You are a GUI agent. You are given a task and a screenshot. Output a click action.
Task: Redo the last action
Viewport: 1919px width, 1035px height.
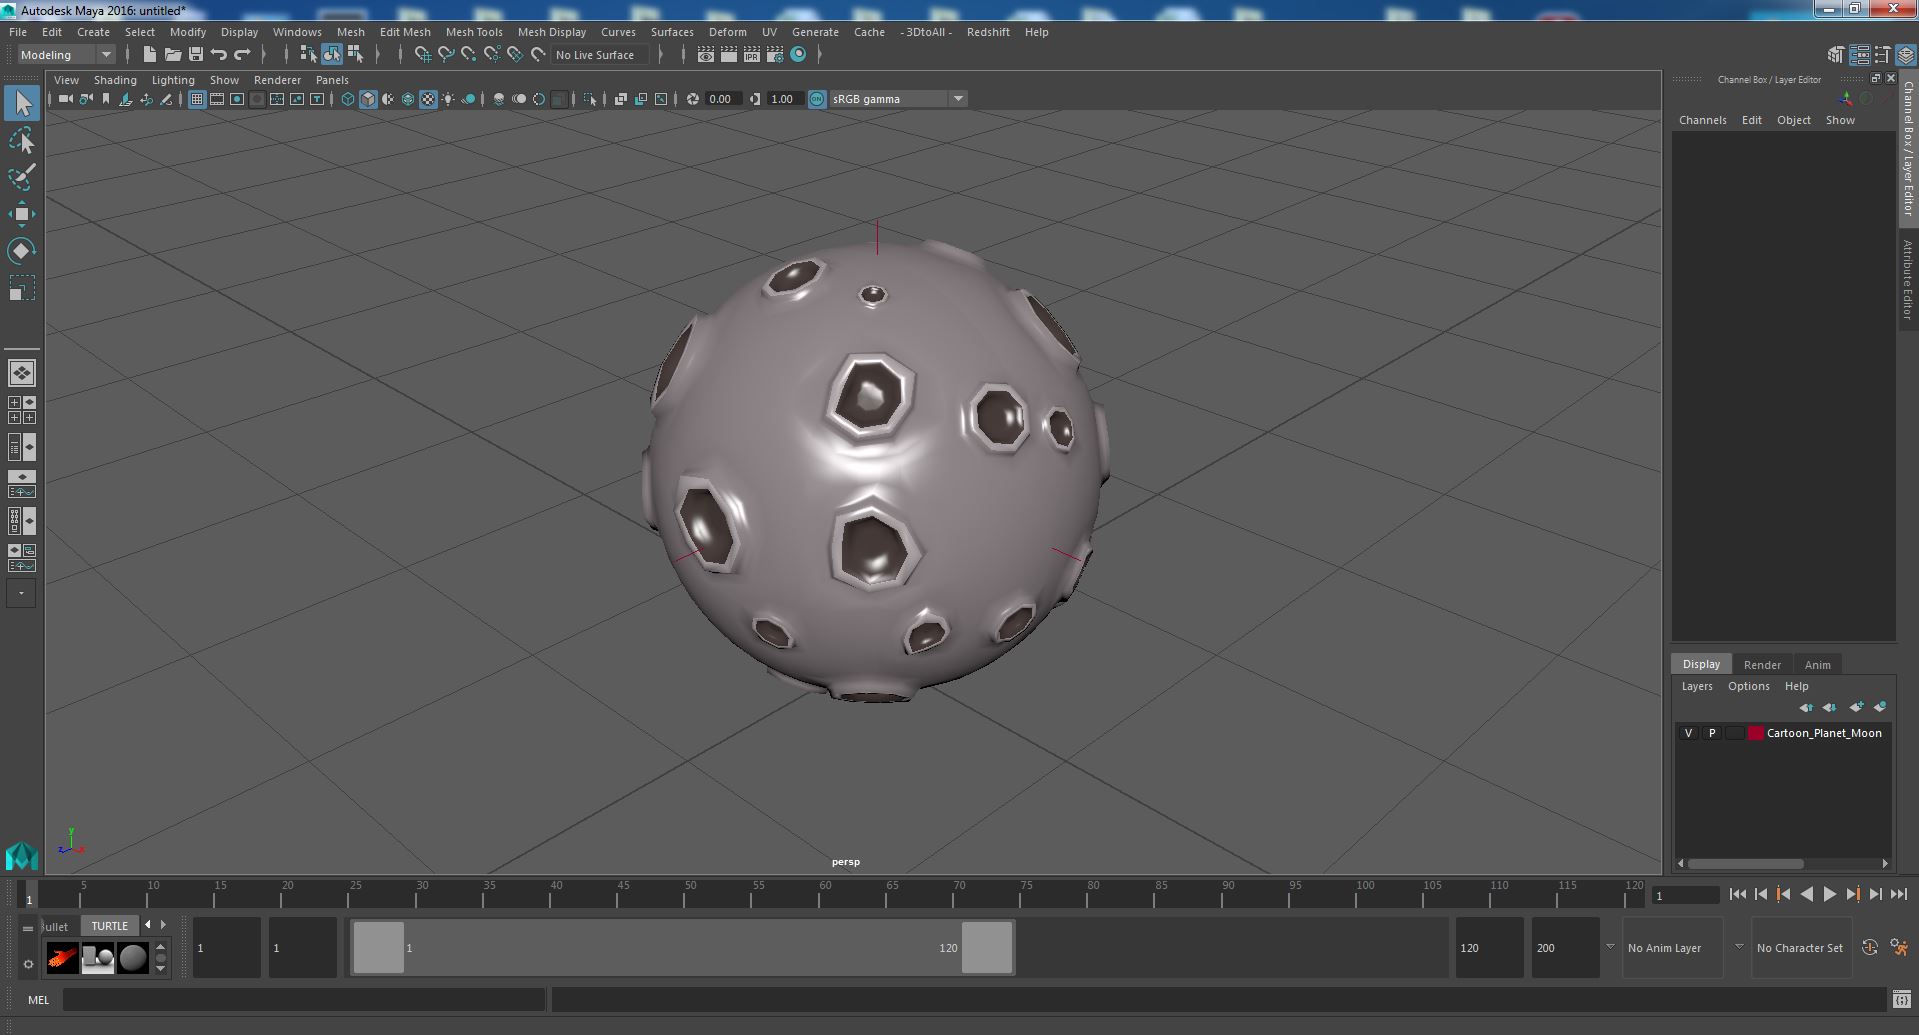pos(242,55)
